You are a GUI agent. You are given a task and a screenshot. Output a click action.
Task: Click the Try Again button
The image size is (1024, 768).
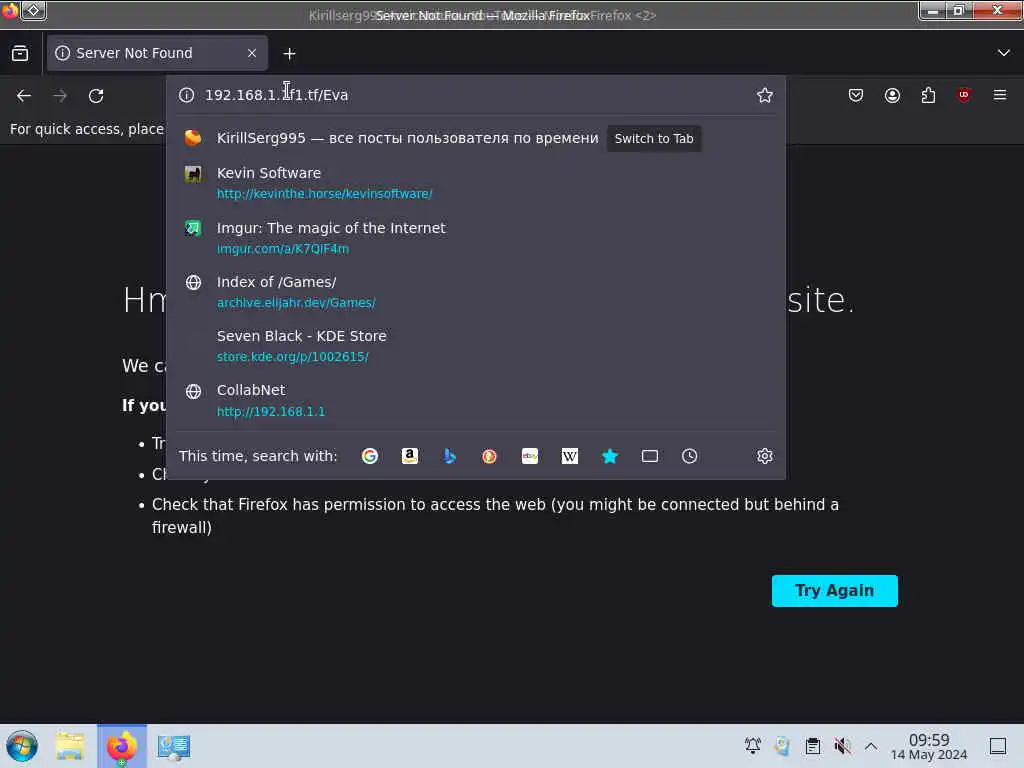coord(835,591)
